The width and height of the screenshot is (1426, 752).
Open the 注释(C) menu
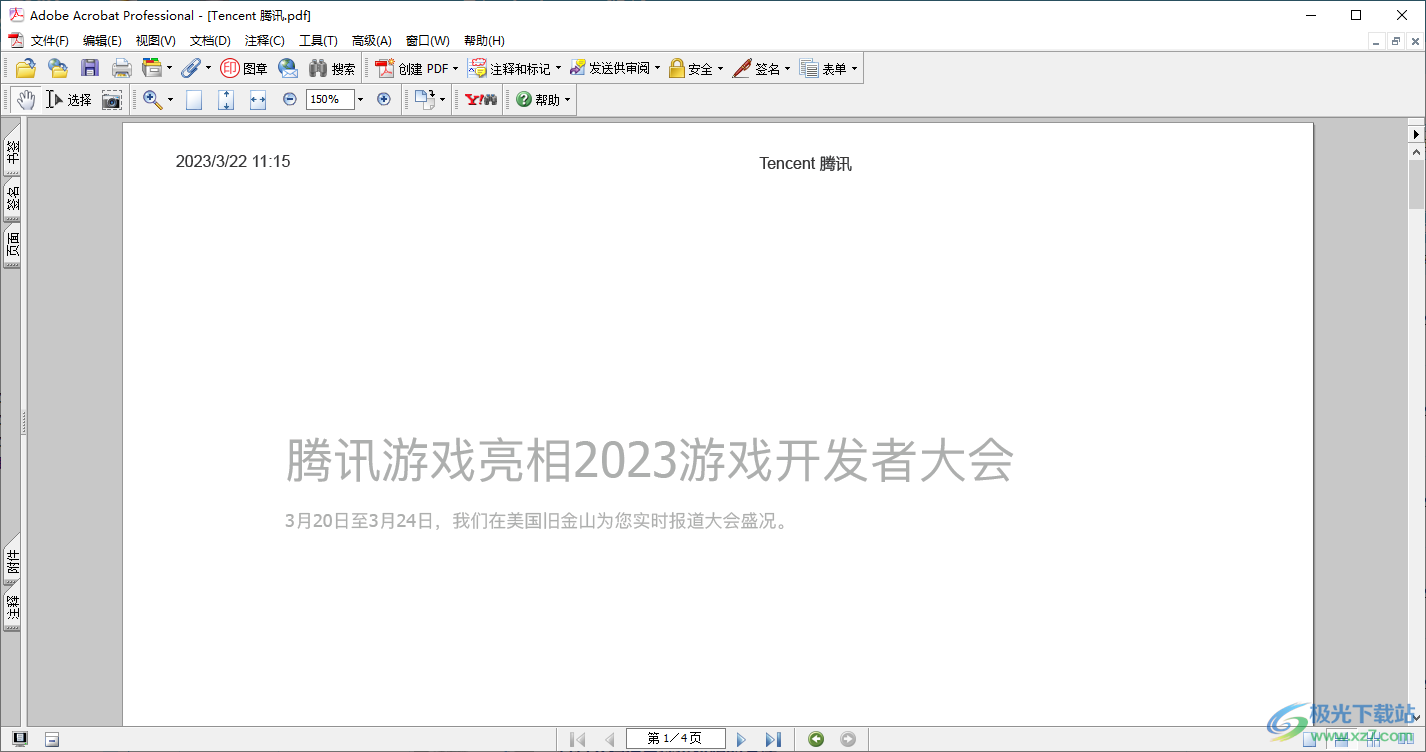tap(265, 41)
